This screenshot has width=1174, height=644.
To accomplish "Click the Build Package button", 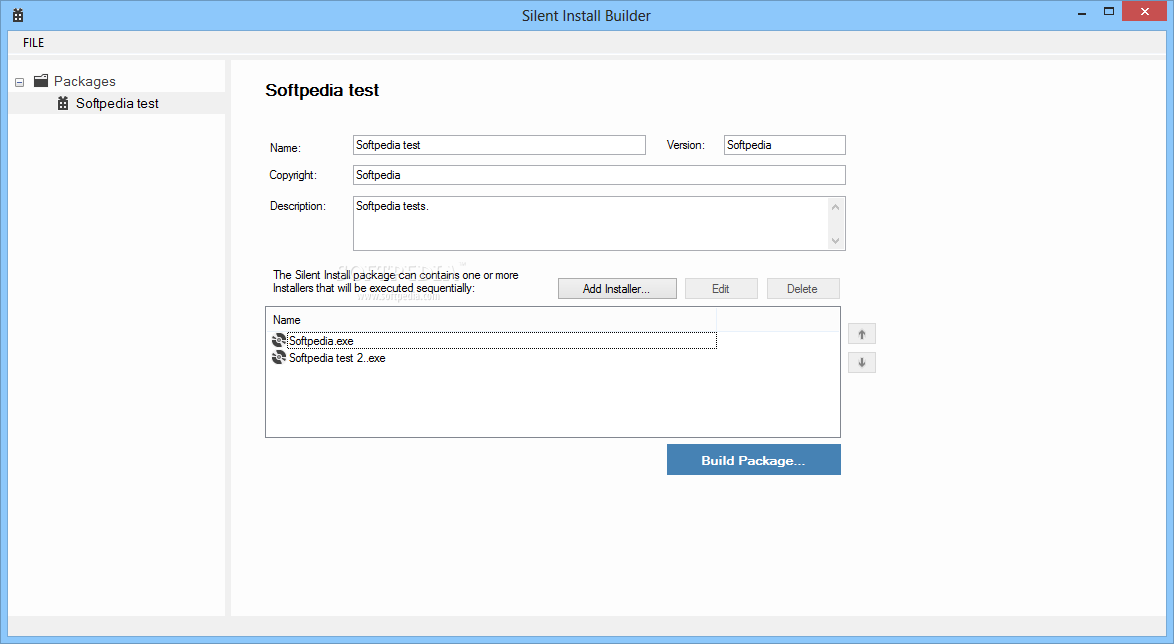I will click(x=753, y=460).
